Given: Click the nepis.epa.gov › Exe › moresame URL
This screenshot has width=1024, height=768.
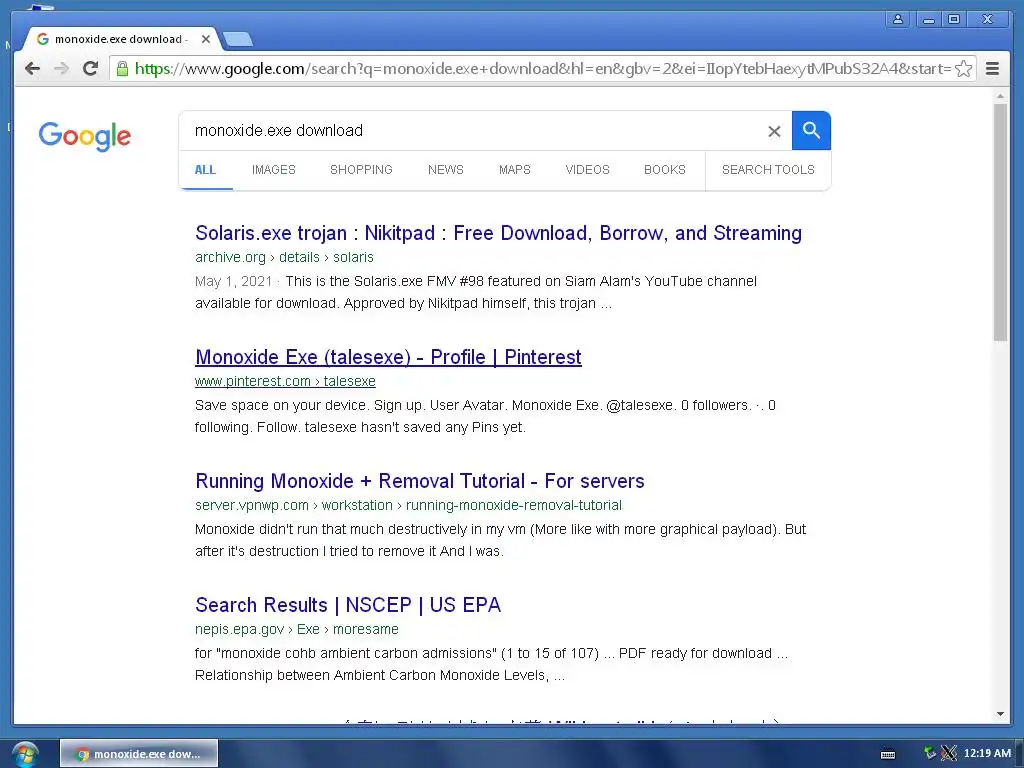Looking at the screenshot, I should click(296, 630).
